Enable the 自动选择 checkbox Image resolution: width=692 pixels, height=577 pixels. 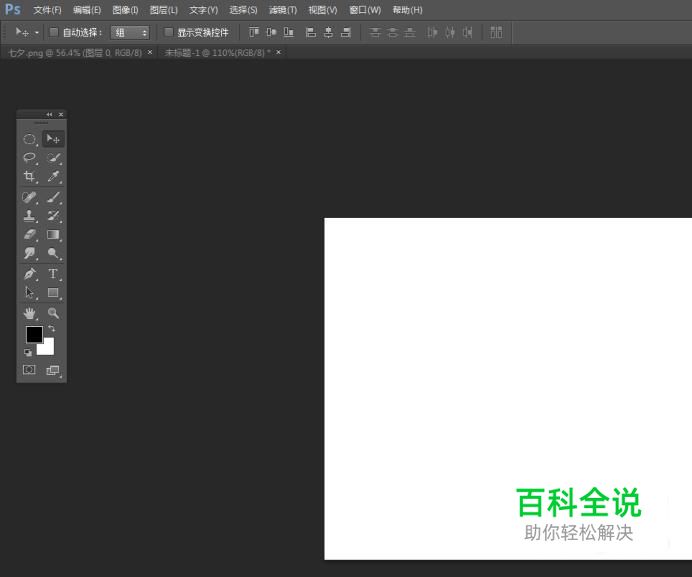click(54, 32)
